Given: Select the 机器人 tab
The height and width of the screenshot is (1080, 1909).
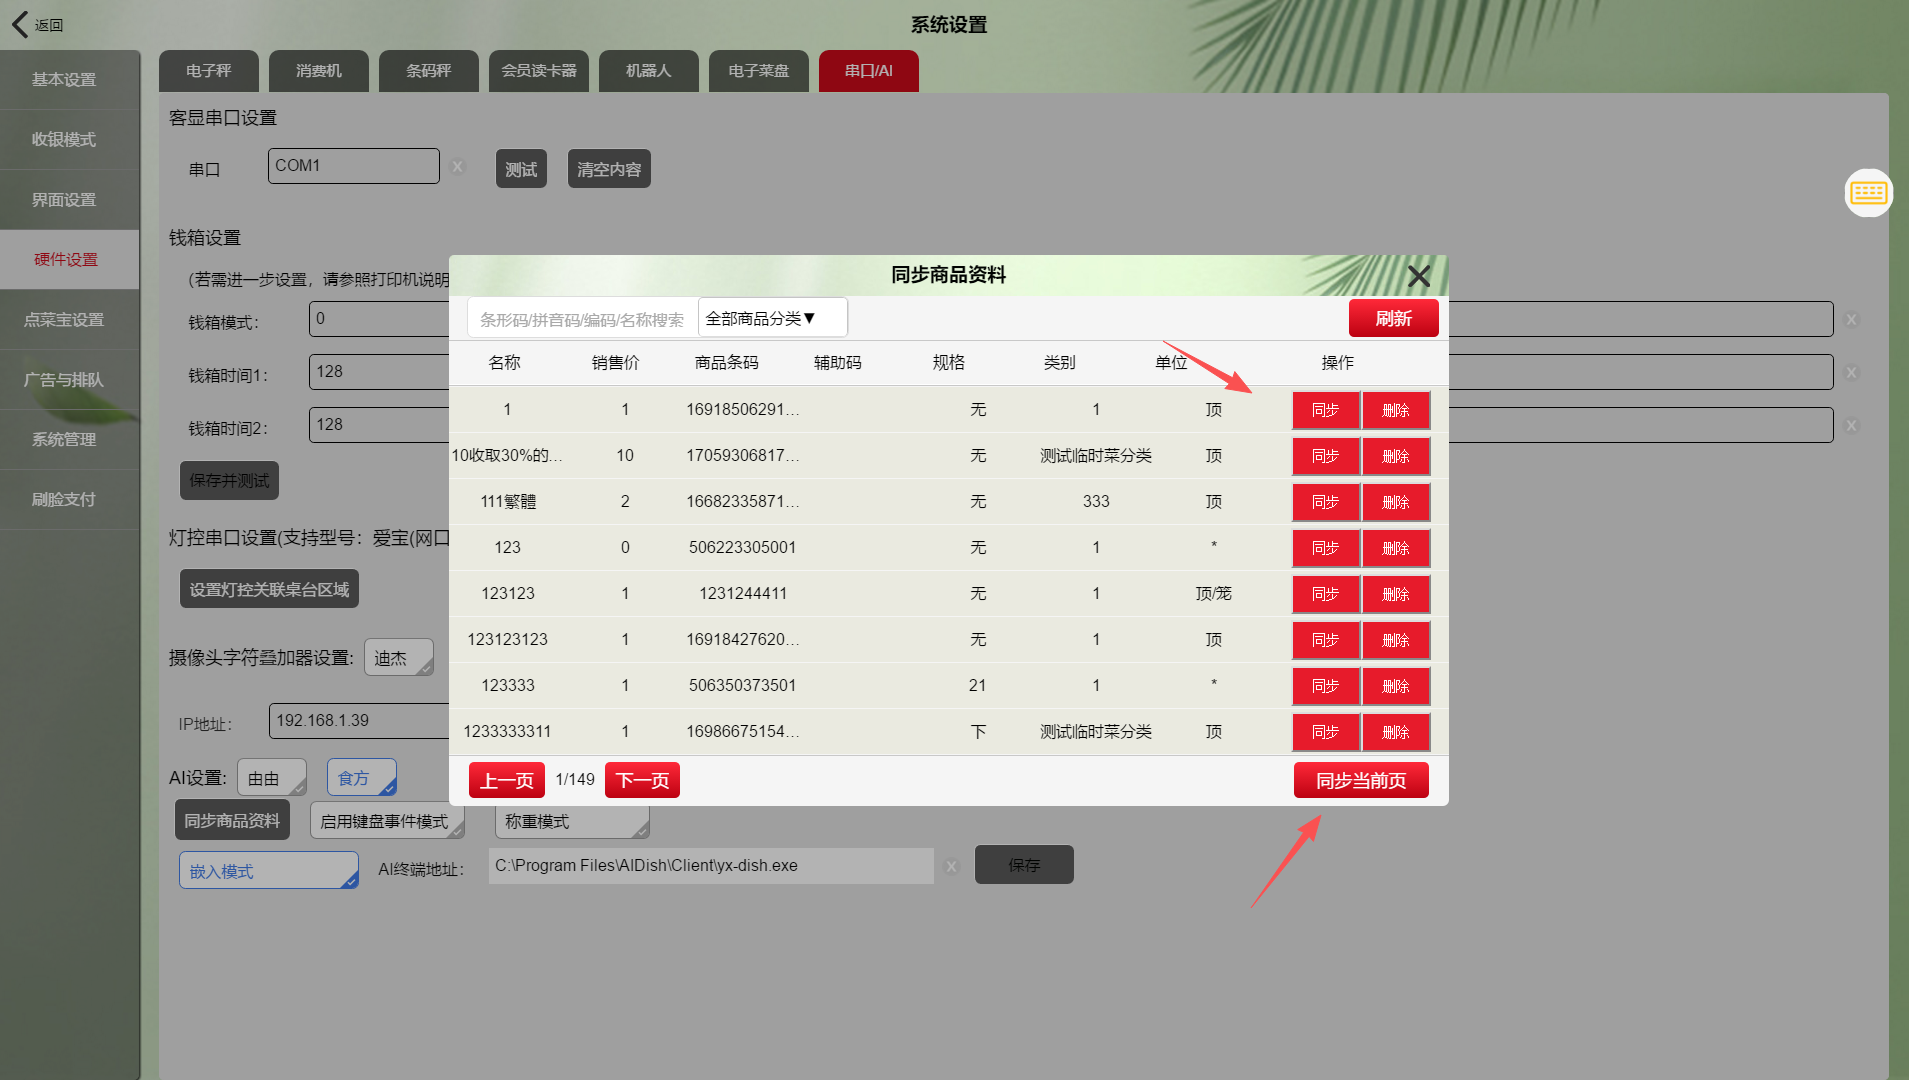Looking at the screenshot, I should (648, 71).
